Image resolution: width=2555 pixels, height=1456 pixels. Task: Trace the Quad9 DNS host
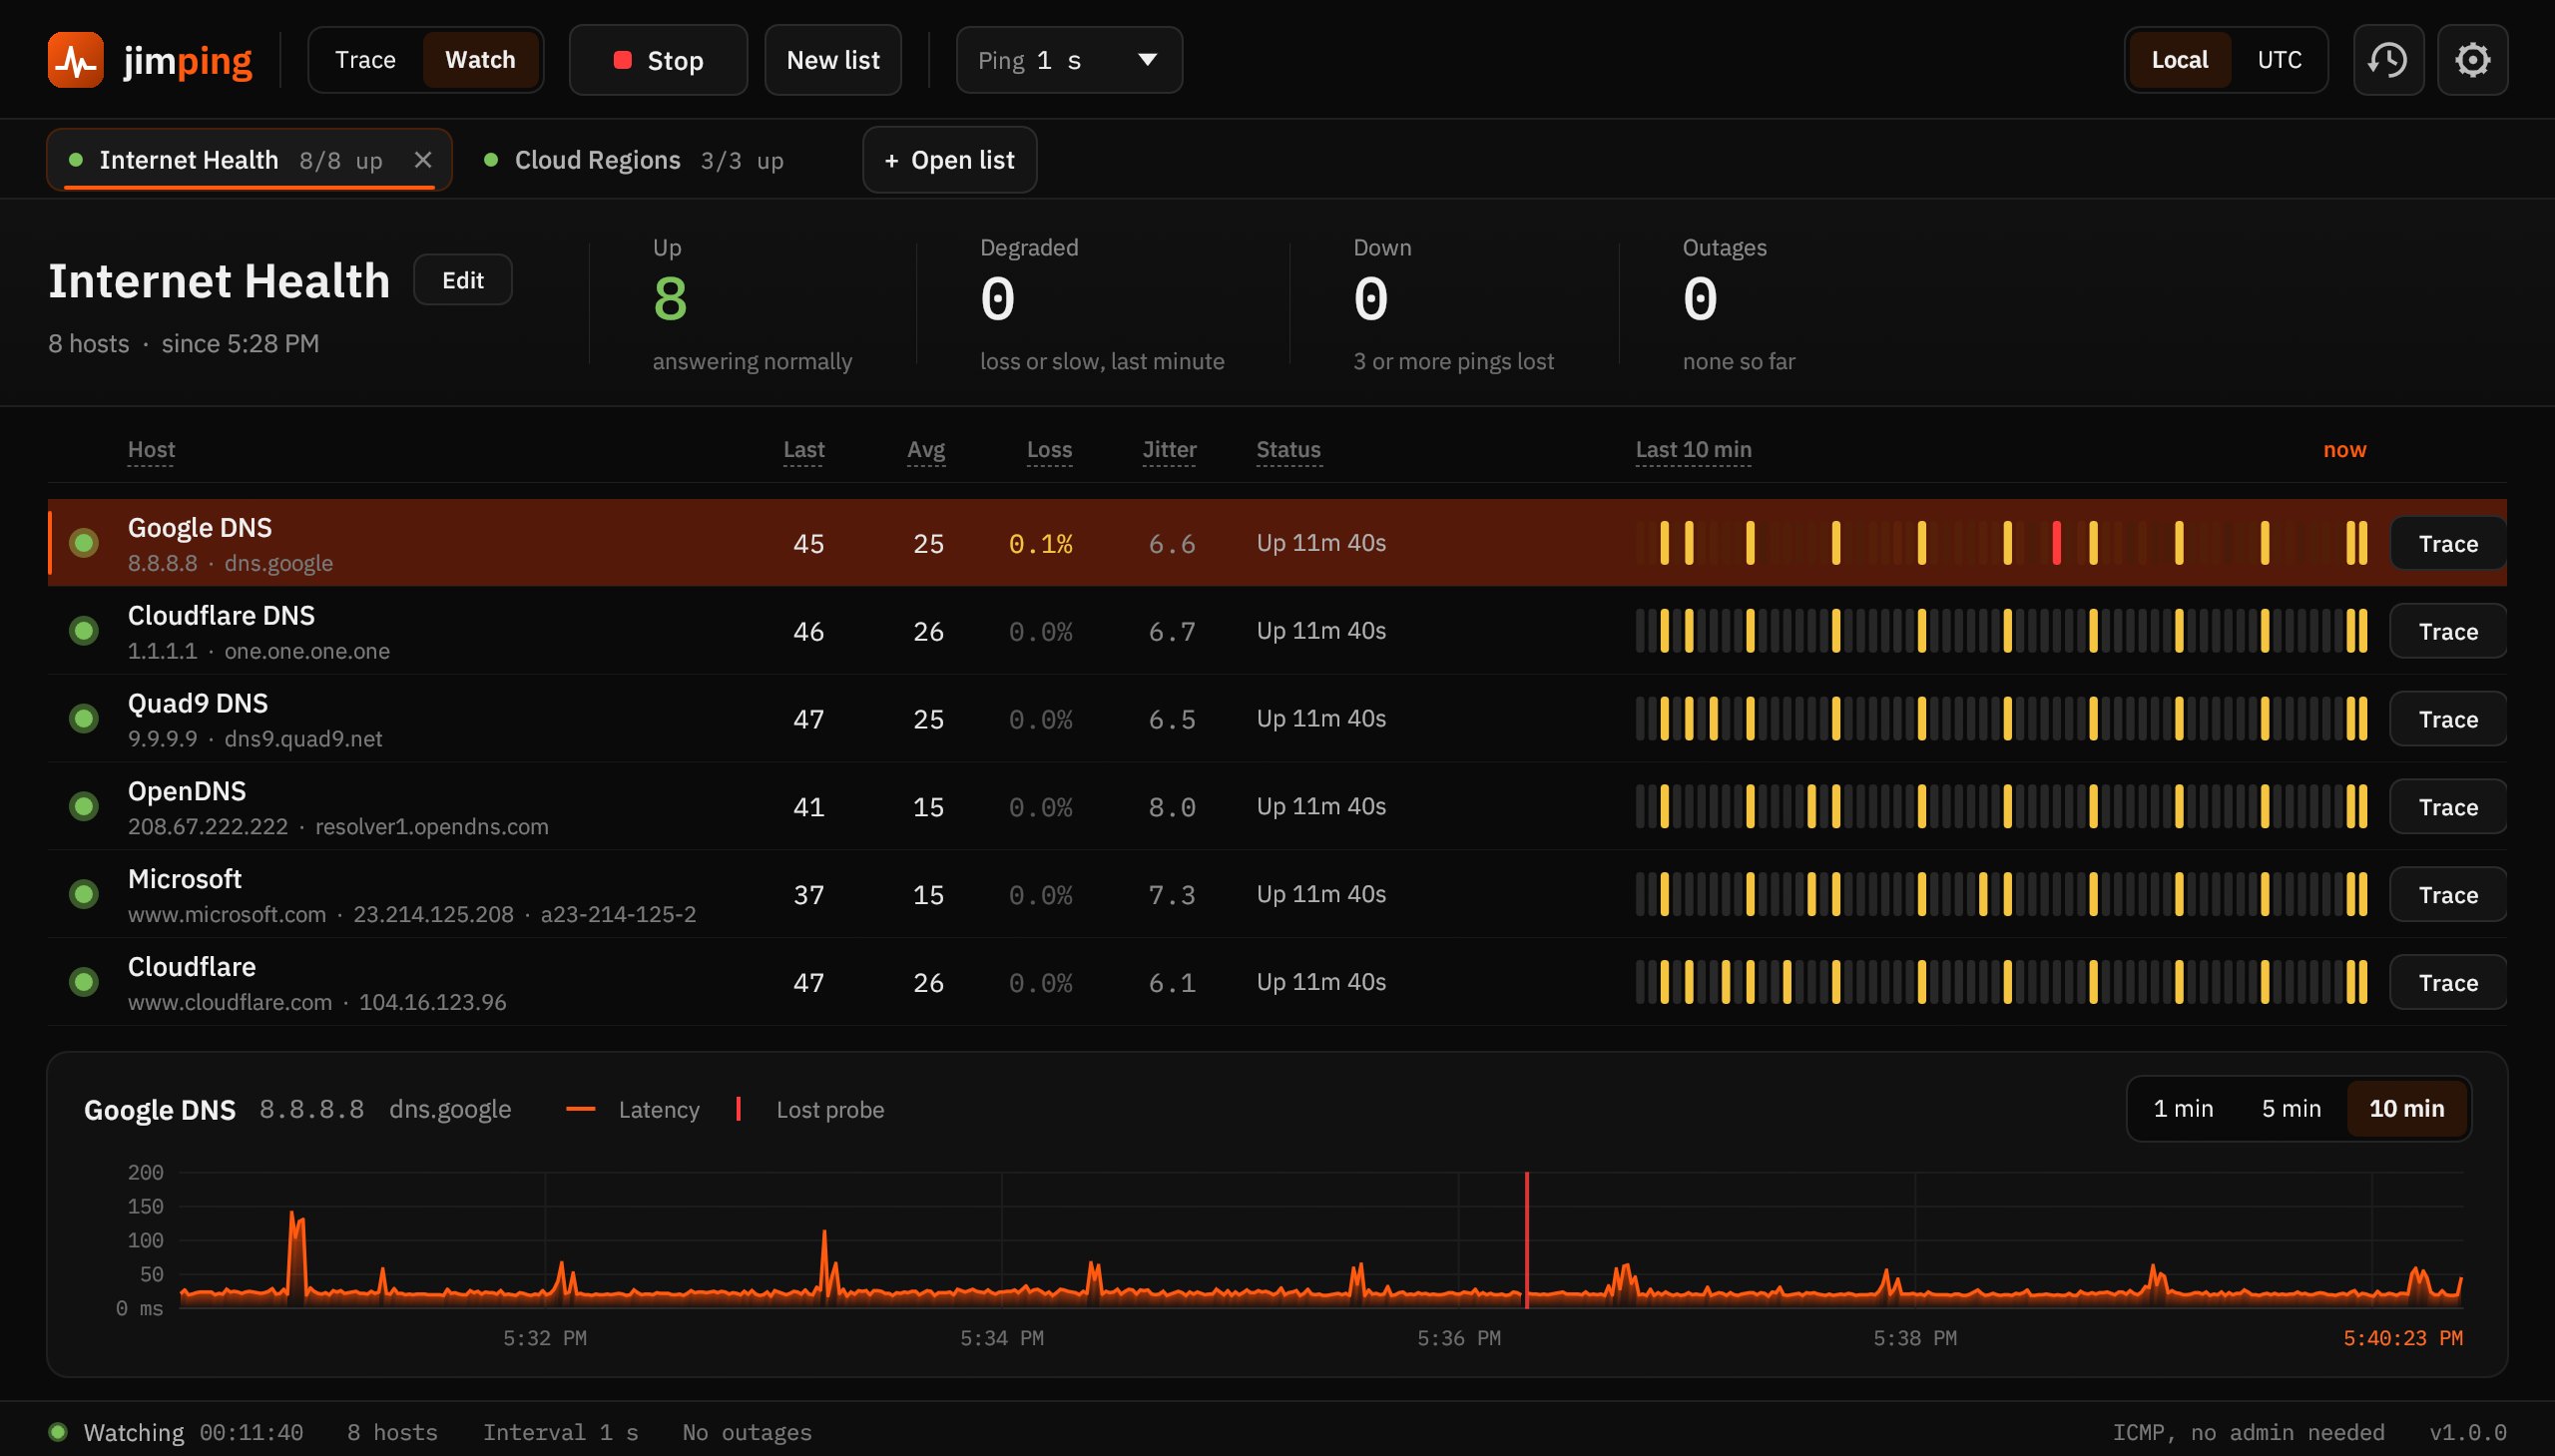coord(2448,719)
